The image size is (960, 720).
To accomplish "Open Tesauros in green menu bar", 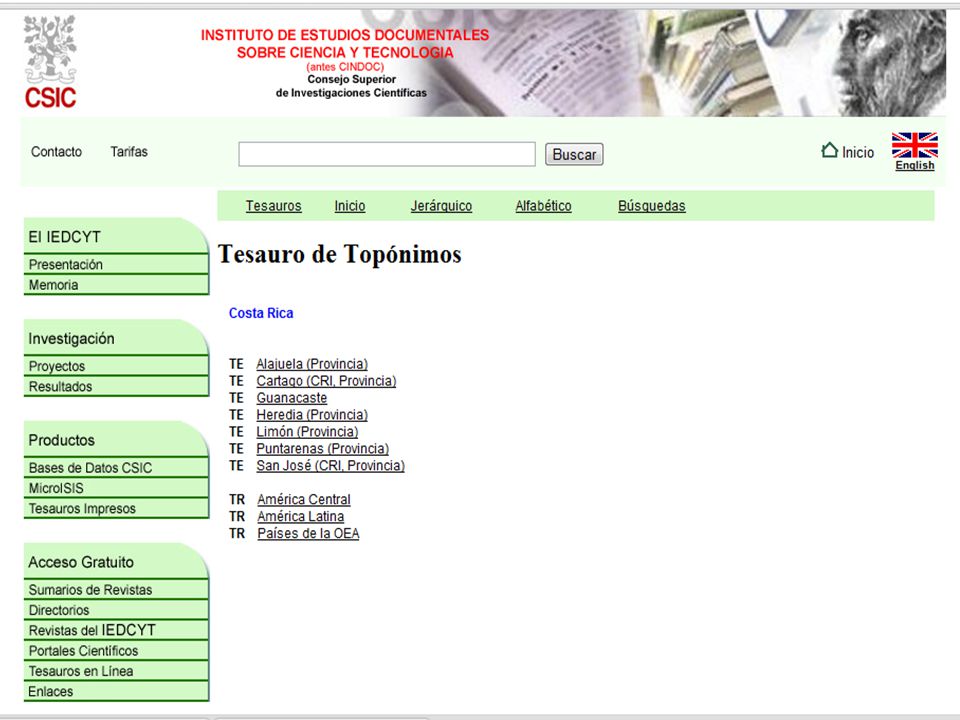I will pyautogui.click(x=274, y=206).
